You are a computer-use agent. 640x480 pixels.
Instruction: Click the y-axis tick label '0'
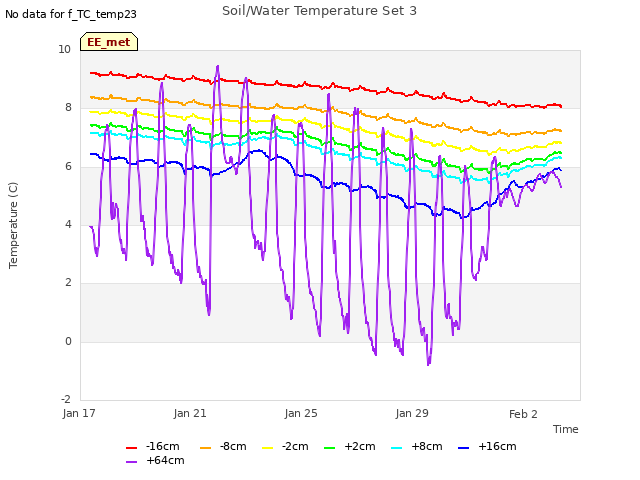[68, 341]
